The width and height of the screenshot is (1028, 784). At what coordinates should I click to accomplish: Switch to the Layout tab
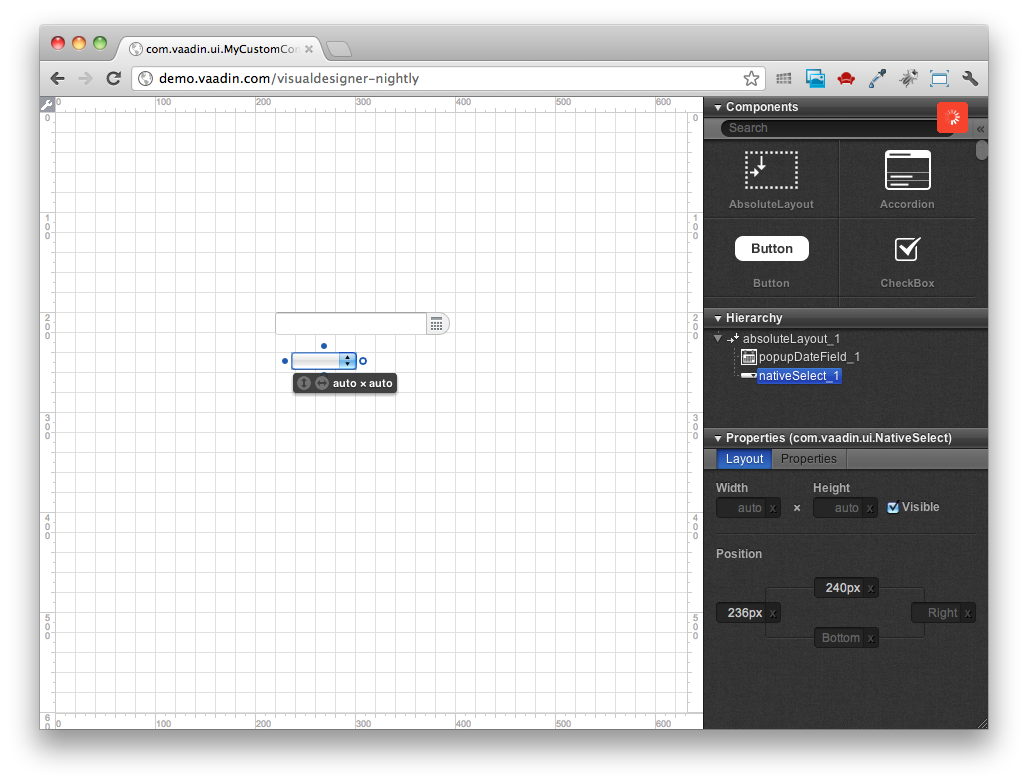coord(744,458)
